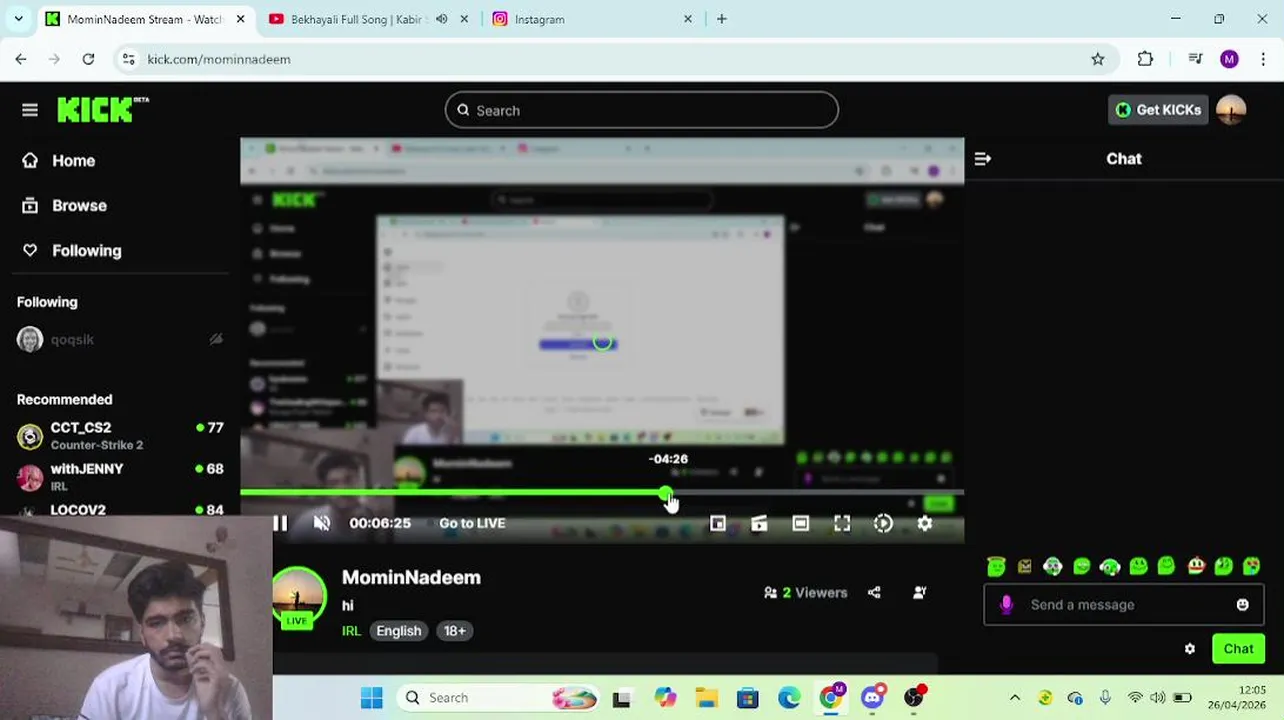Open recommended channel LOCOV2

click(120, 510)
